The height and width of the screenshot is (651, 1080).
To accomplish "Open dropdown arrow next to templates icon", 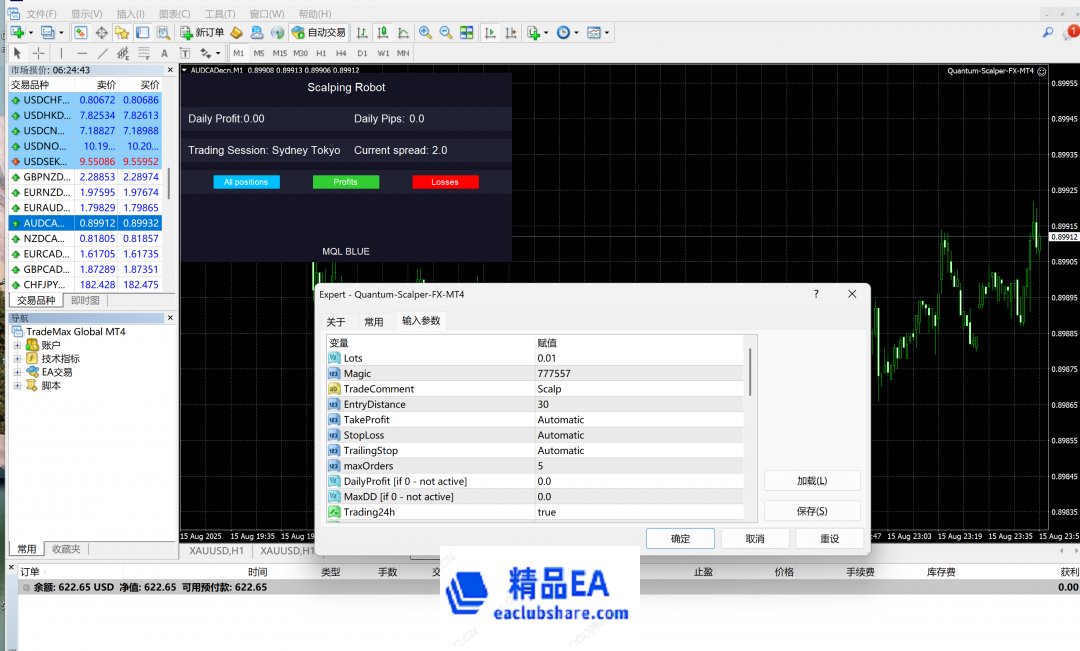I will [607, 32].
